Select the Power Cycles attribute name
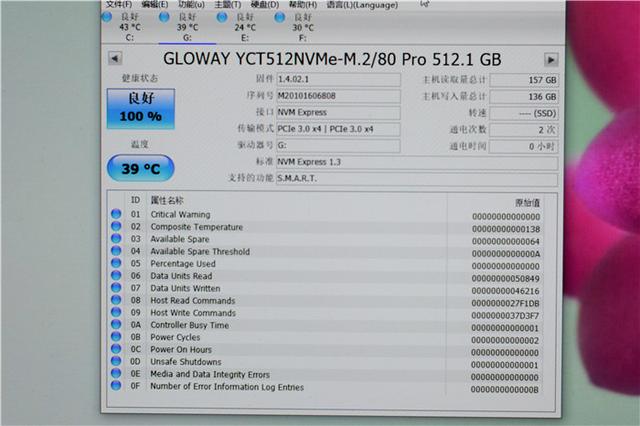 click(175, 337)
